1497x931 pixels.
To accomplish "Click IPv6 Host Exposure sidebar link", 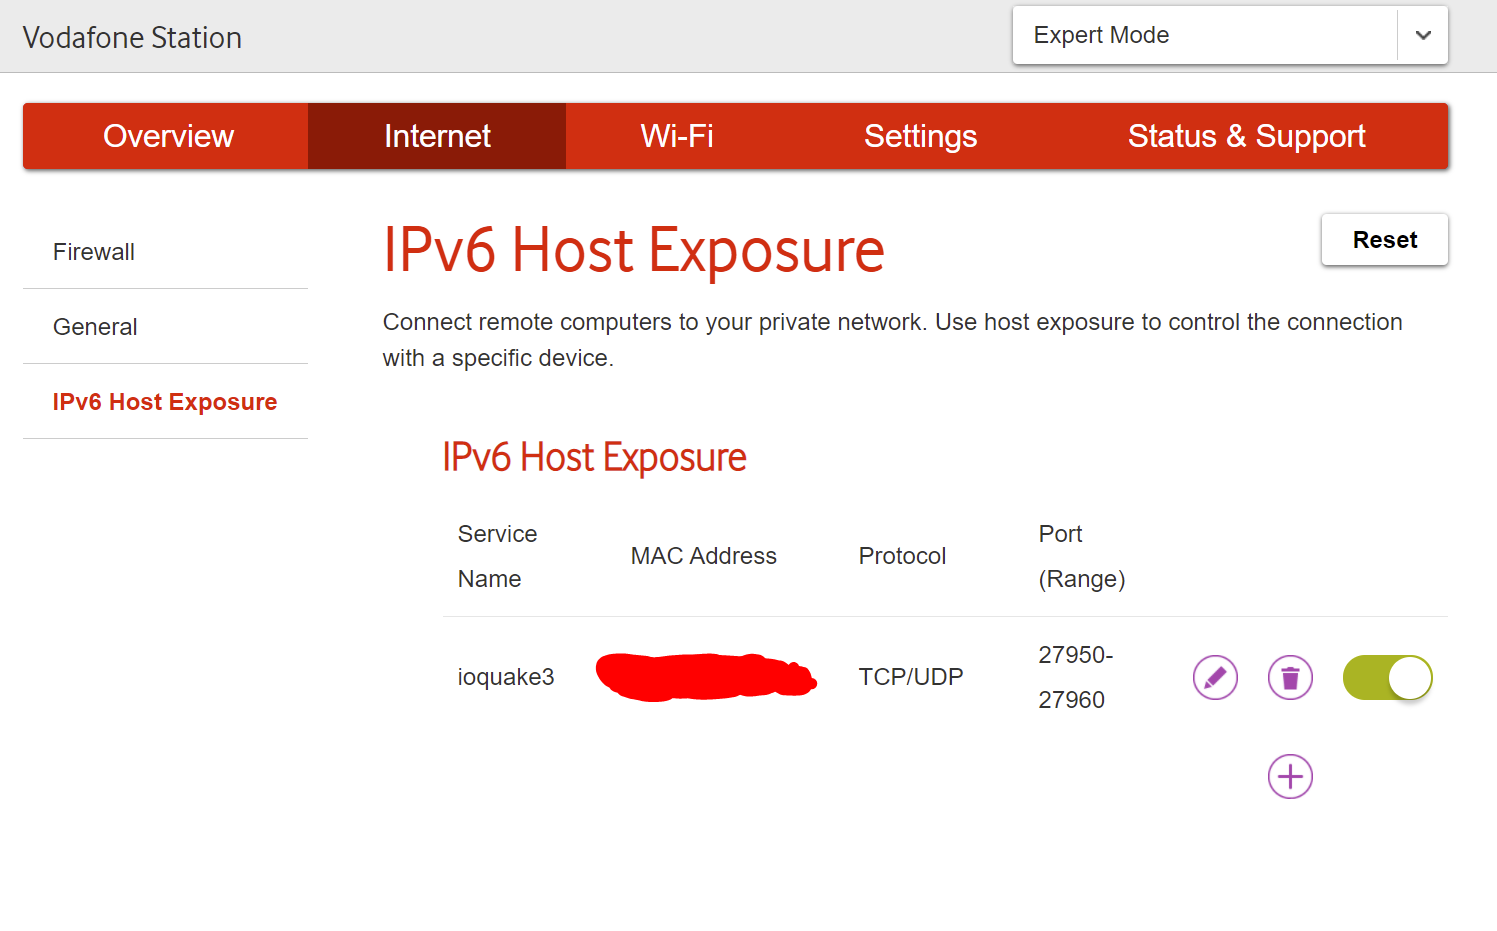I will click(165, 402).
